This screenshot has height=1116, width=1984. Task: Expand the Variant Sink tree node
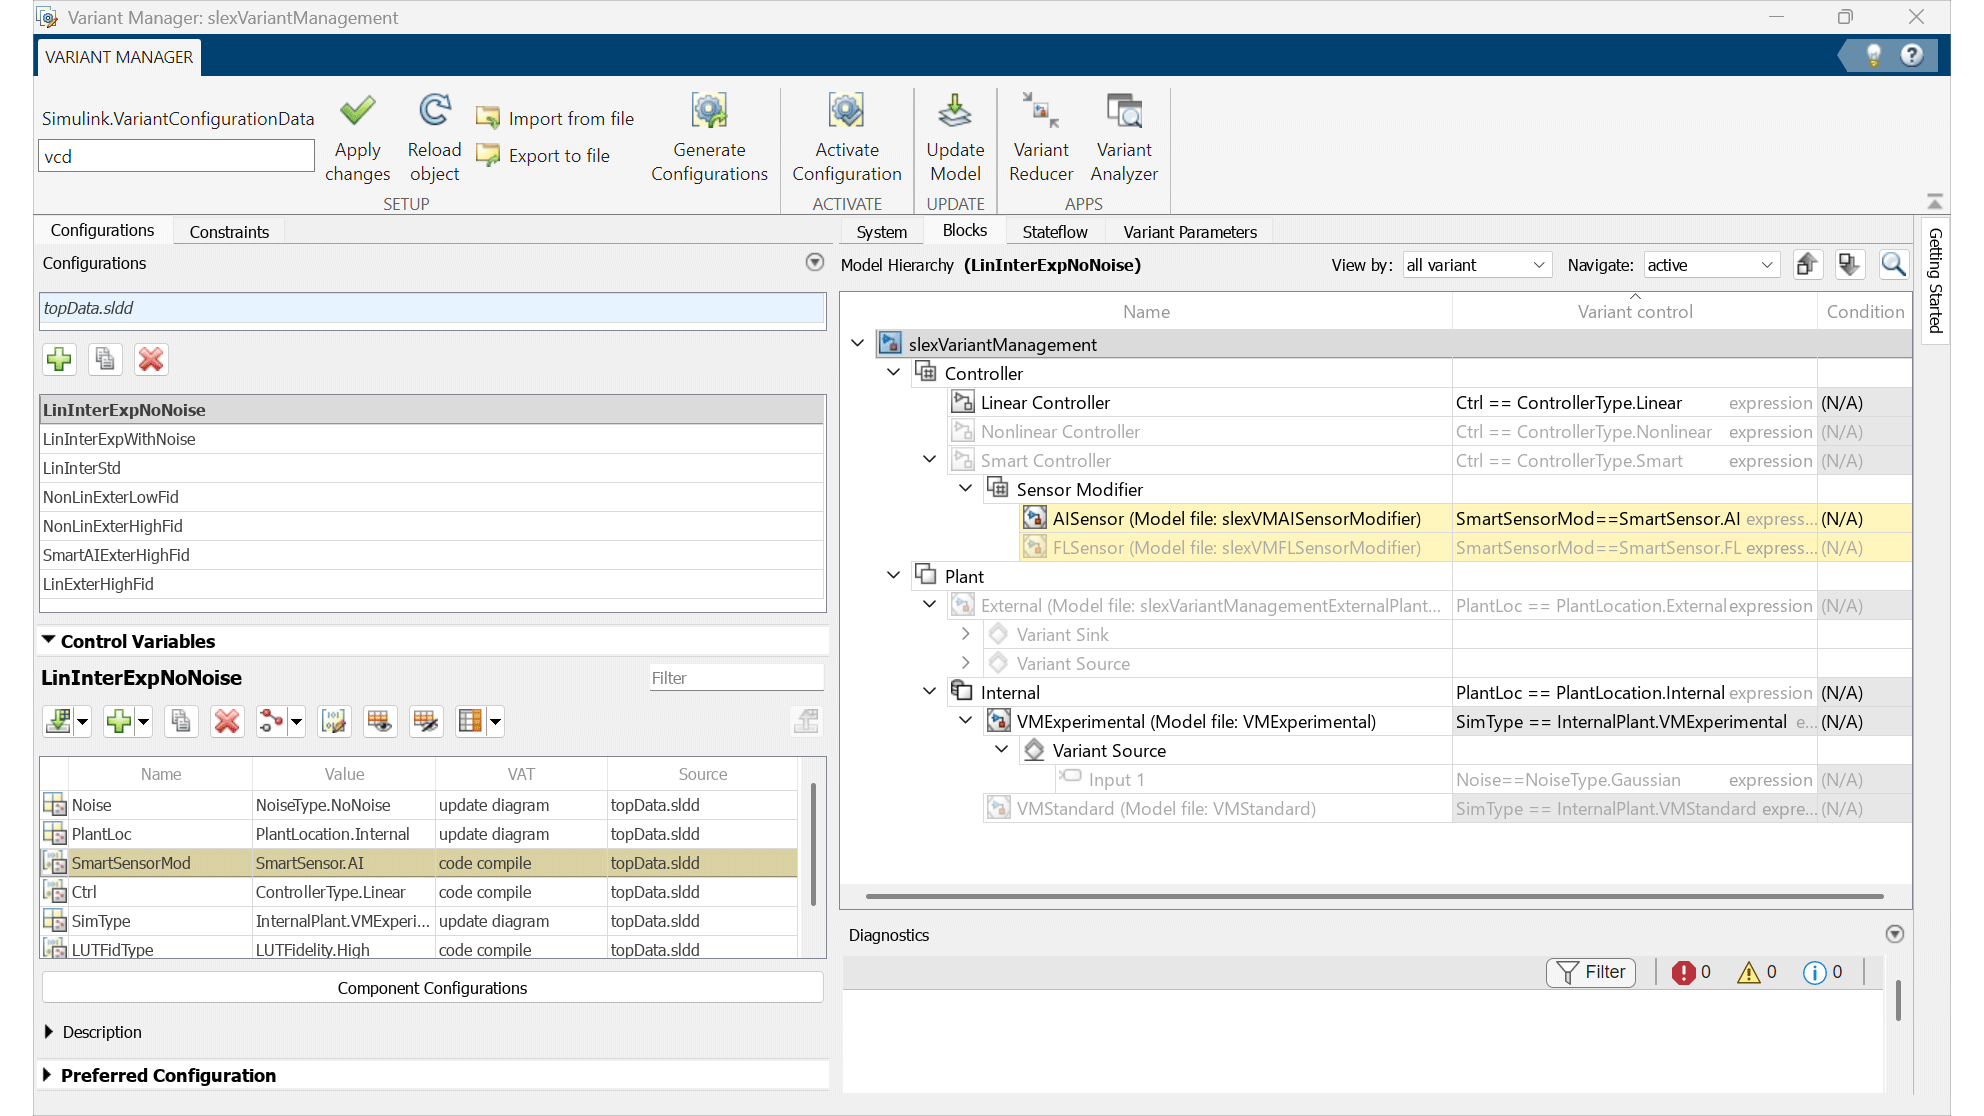(x=966, y=634)
